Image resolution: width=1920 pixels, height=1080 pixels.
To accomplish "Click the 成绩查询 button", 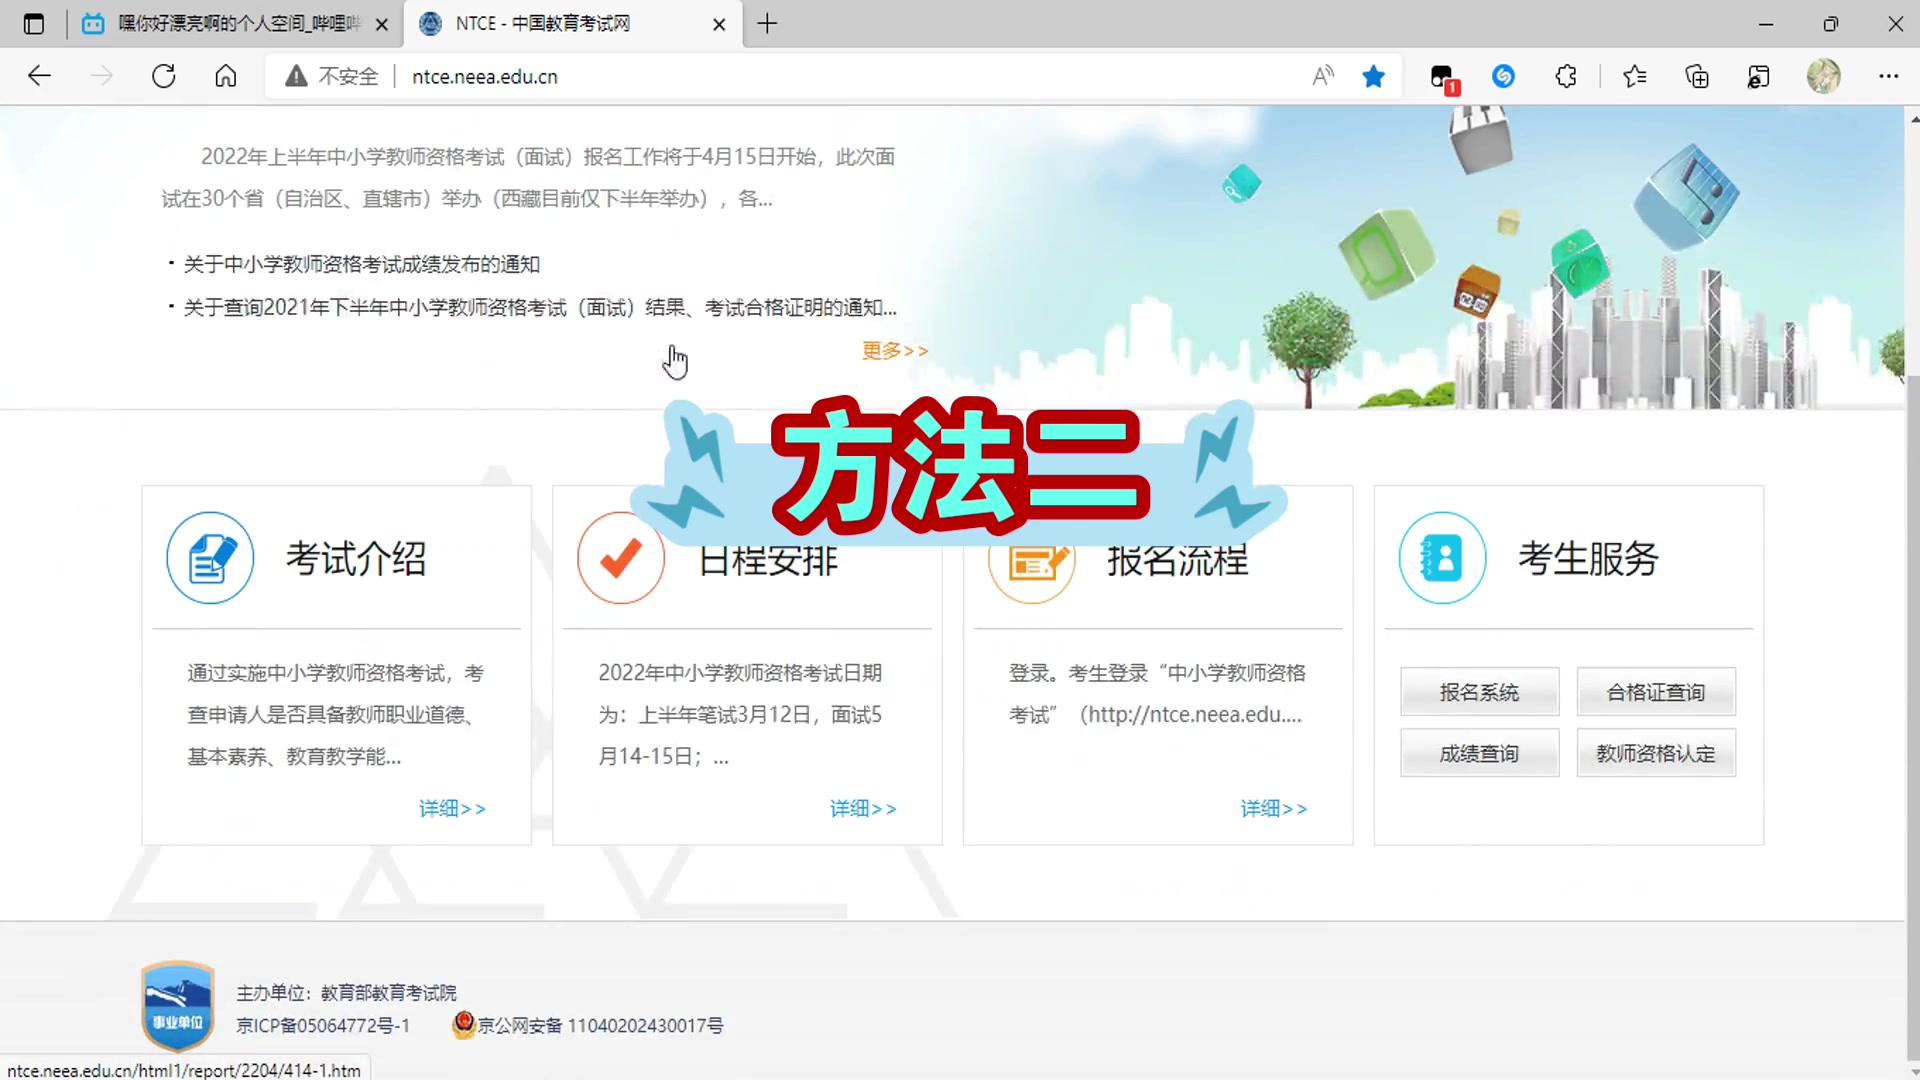I will point(1479,753).
